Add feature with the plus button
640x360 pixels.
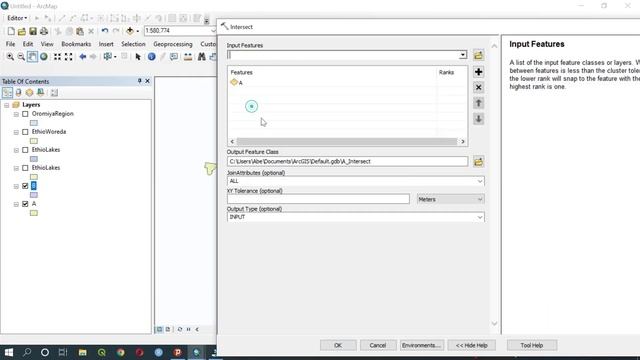(x=478, y=72)
